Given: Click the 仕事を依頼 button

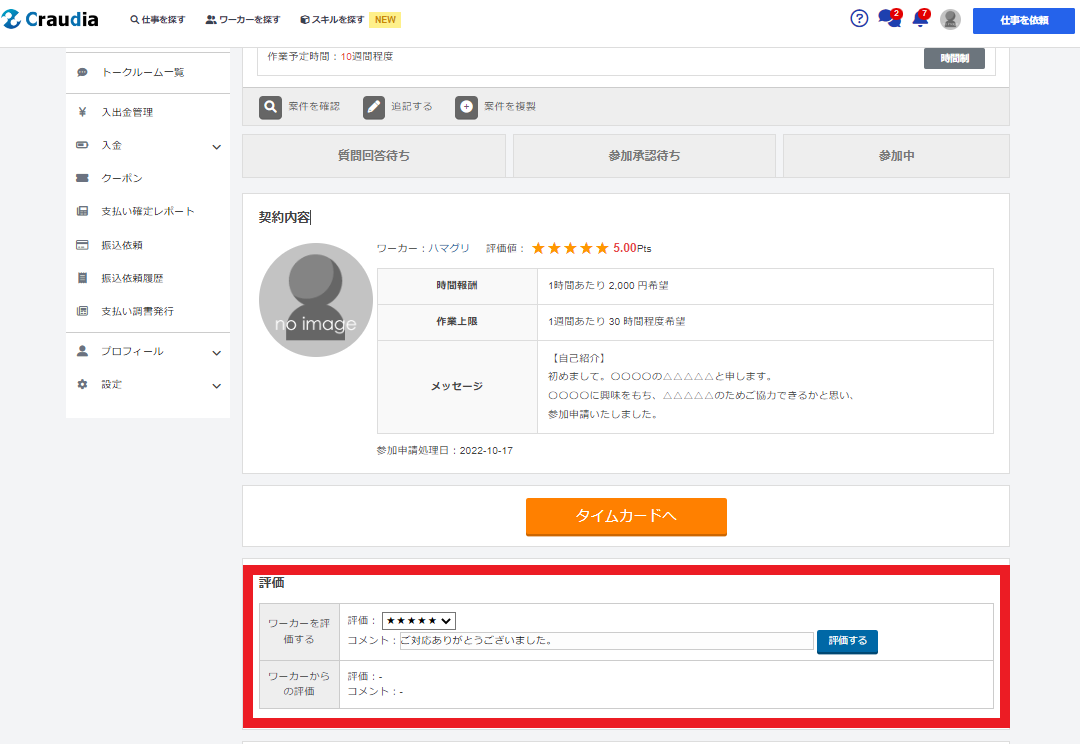Looking at the screenshot, I should 1023,20.
